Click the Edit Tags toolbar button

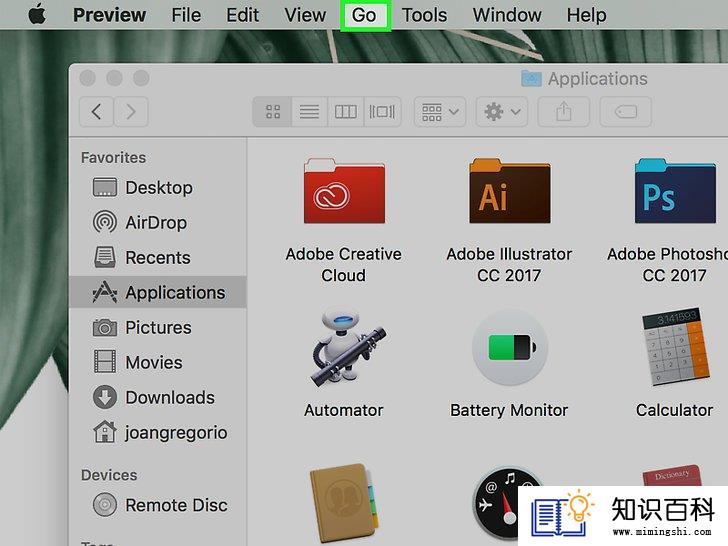pyautogui.click(x=625, y=111)
